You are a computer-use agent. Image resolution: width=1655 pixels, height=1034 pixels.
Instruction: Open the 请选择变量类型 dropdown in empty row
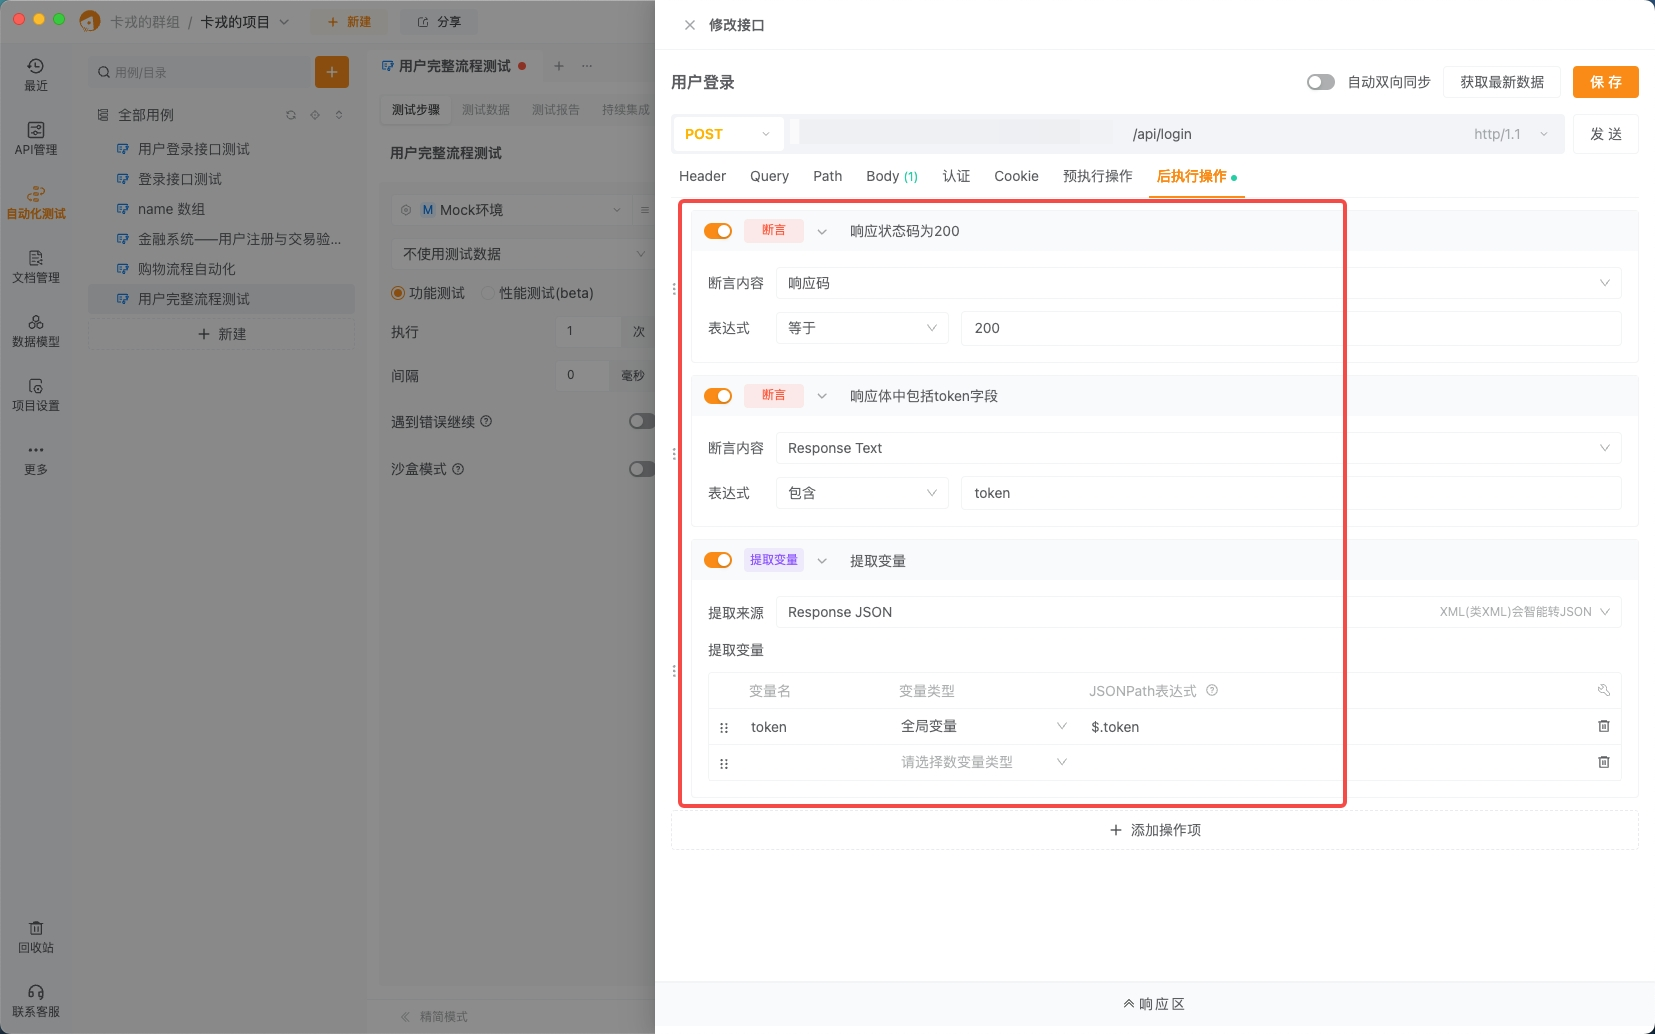(984, 762)
